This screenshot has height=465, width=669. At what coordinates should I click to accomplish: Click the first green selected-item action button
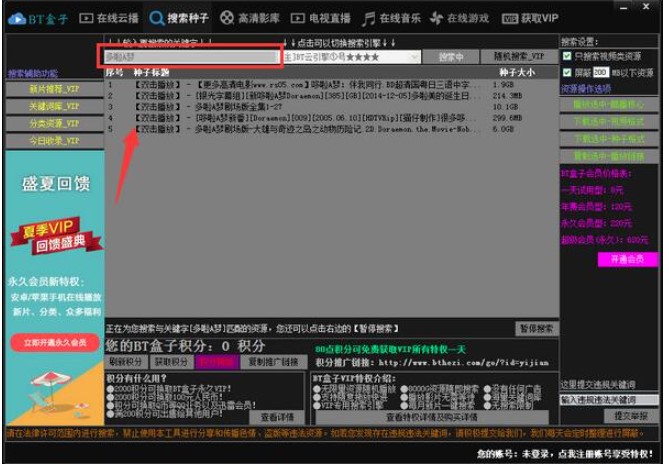pos(609,105)
